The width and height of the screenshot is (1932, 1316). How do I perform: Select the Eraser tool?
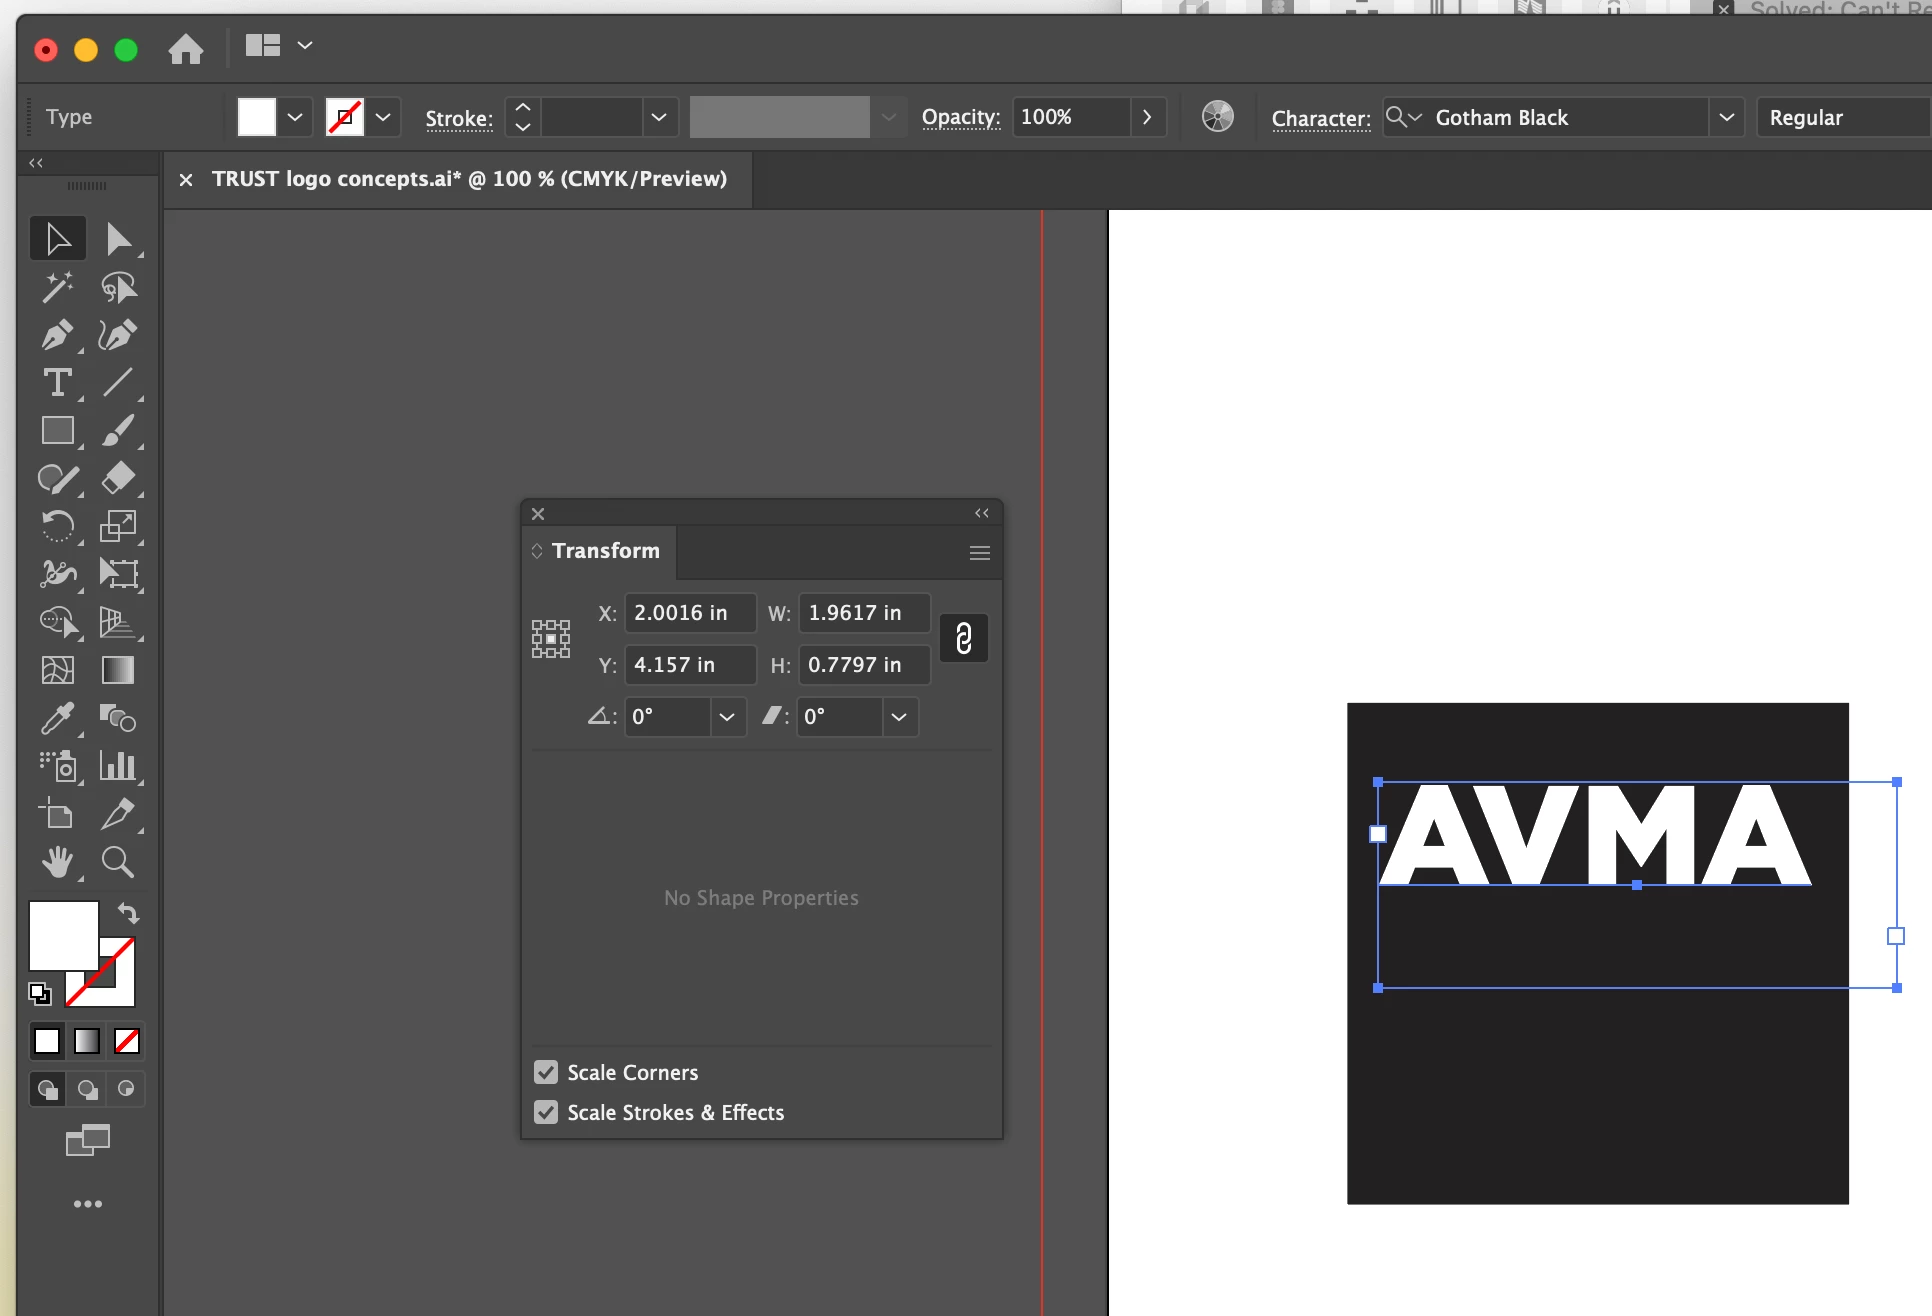(118, 478)
